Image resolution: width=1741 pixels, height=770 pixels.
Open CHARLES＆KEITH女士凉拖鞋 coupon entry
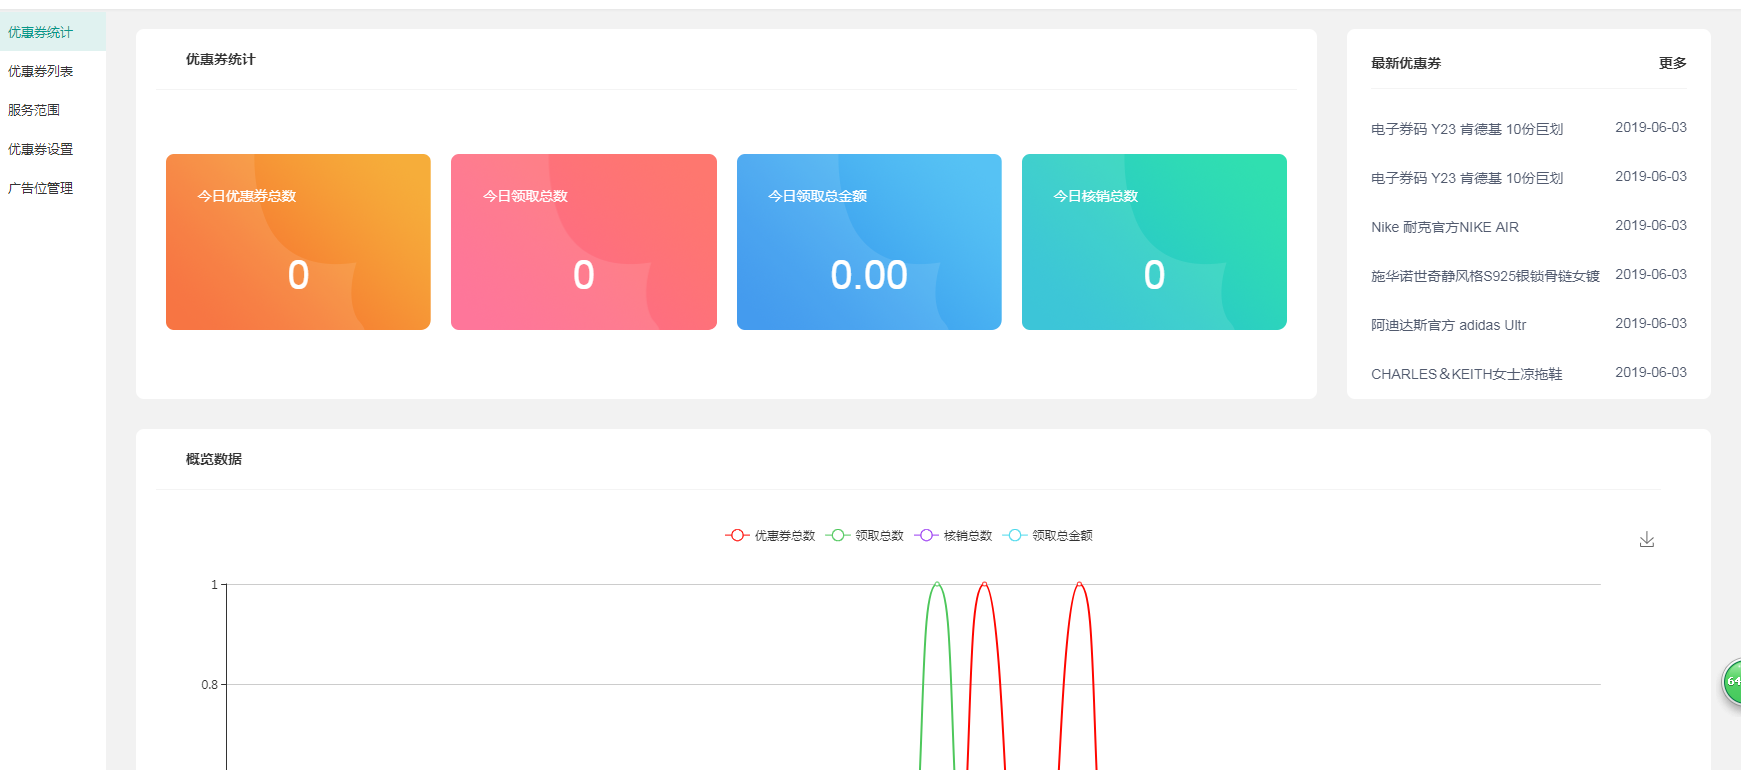tap(1466, 374)
